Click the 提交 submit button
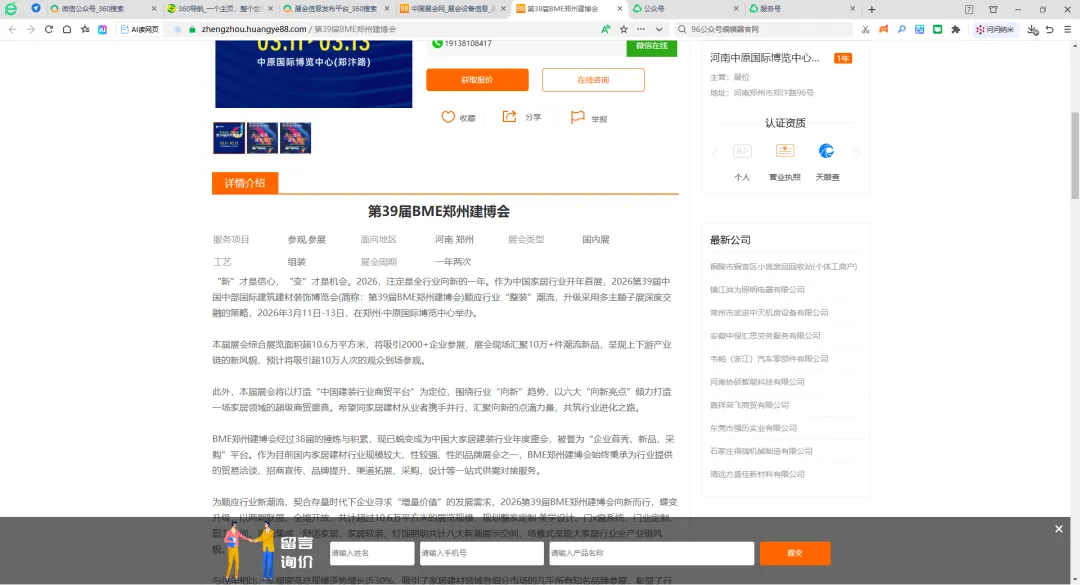Viewport: 1080px width, 585px height. tap(795, 553)
